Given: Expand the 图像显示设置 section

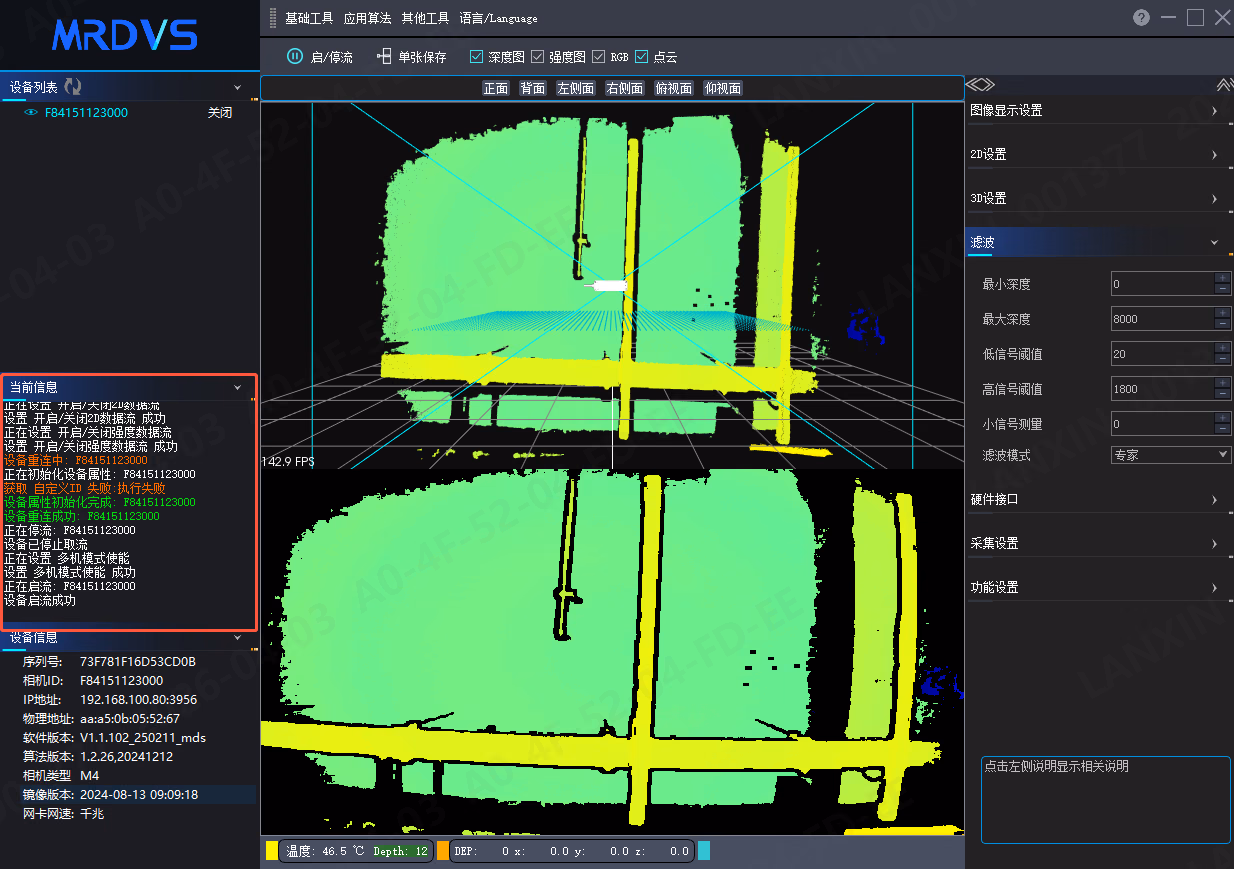Looking at the screenshot, I should pos(1096,110).
